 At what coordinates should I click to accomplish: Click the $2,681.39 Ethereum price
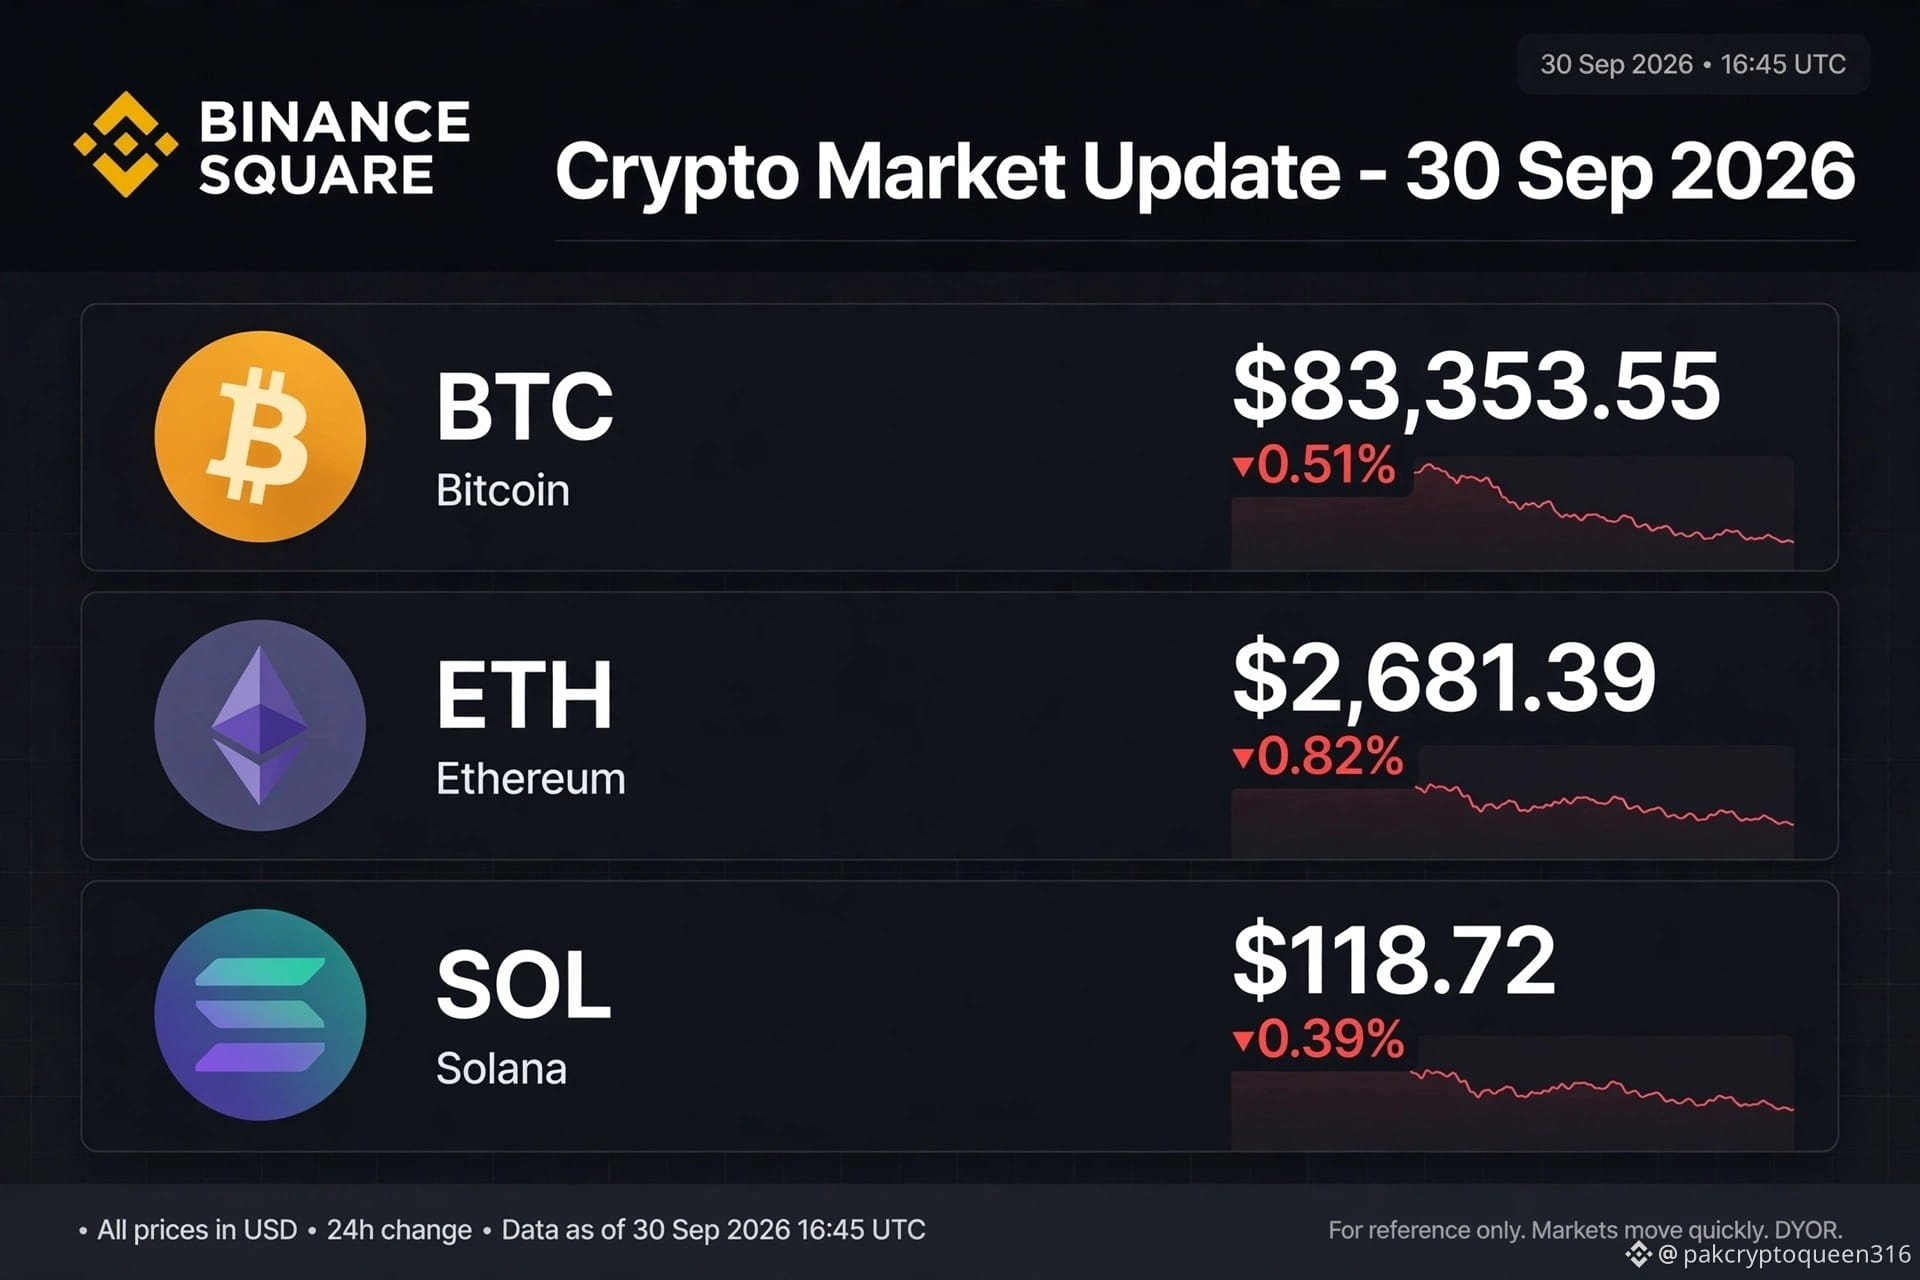coord(1444,678)
